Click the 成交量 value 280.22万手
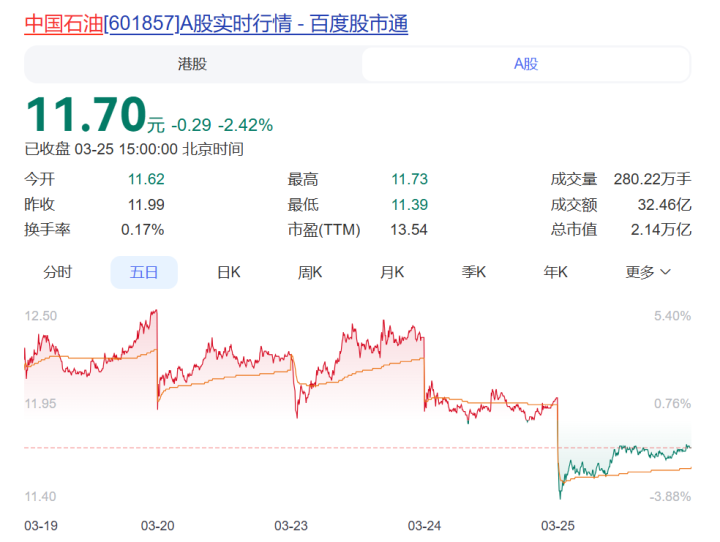 click(652, 179)
